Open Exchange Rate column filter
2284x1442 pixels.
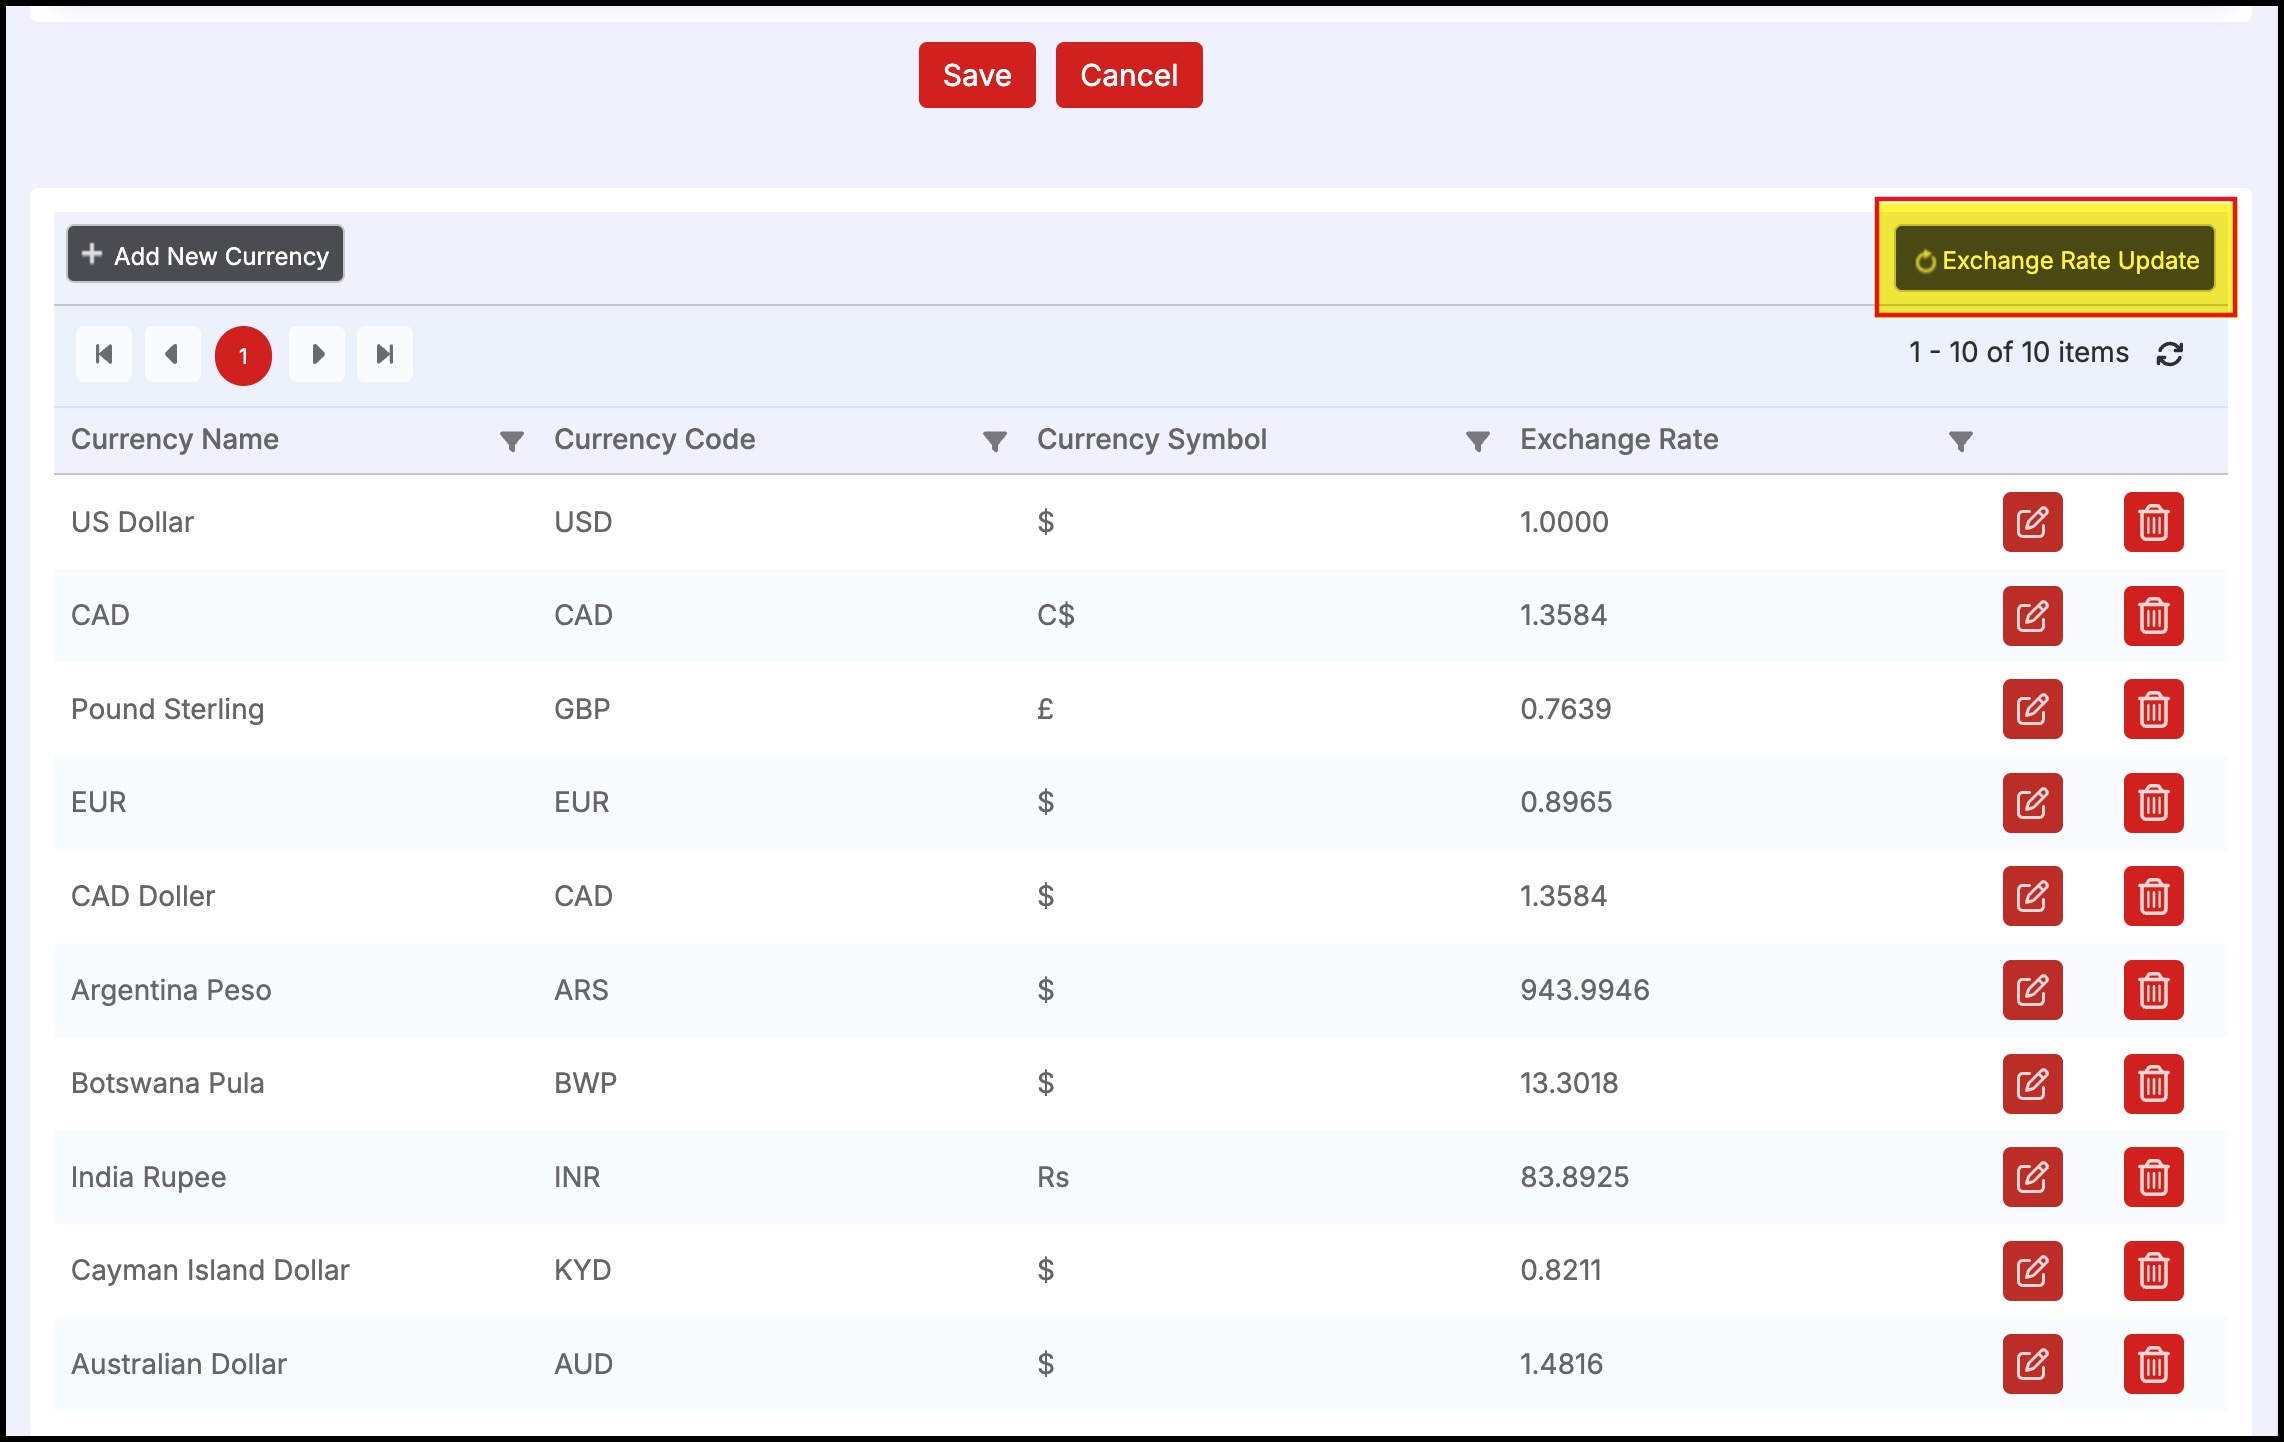pos(1960,441)
